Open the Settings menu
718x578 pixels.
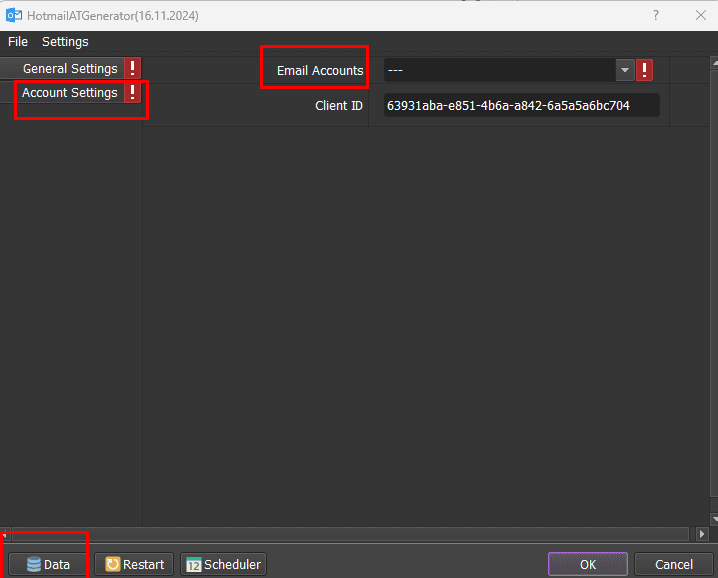point(65,42)
